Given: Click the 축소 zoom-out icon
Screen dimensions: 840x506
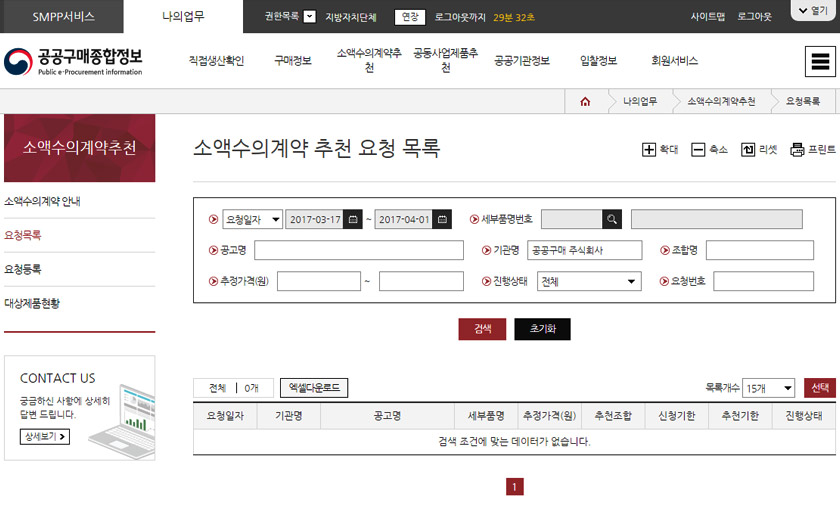Looking at the screenshot, I should tap(698, 150).
